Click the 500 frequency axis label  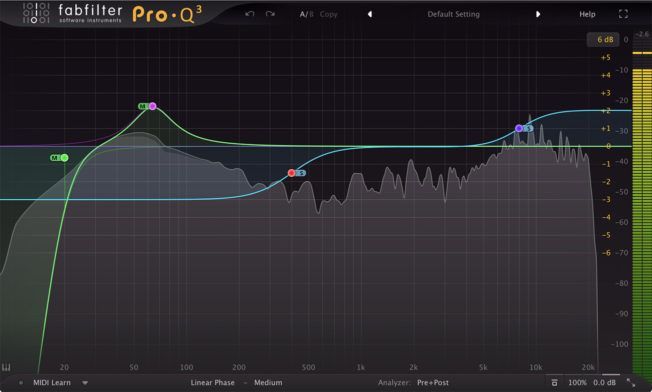[x=308, y=367]
